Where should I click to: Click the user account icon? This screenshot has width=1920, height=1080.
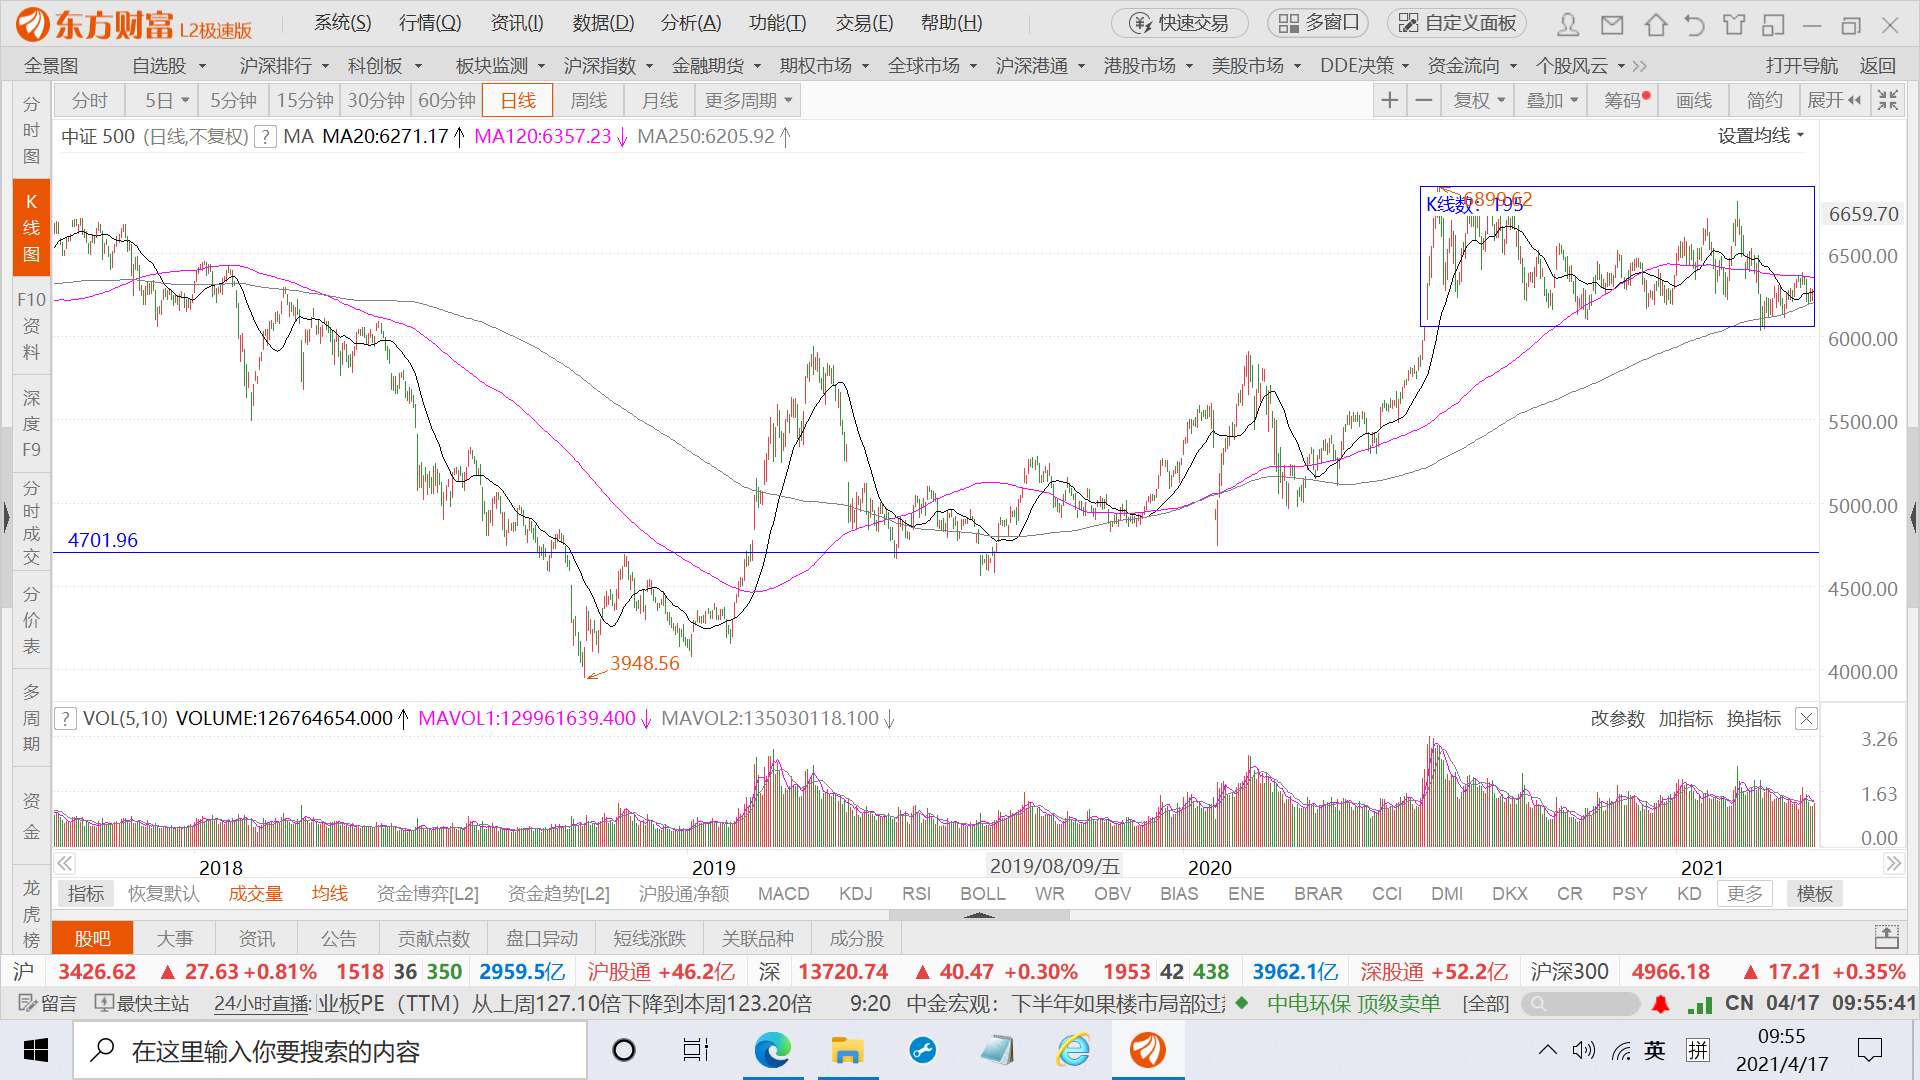[1568, 24]
